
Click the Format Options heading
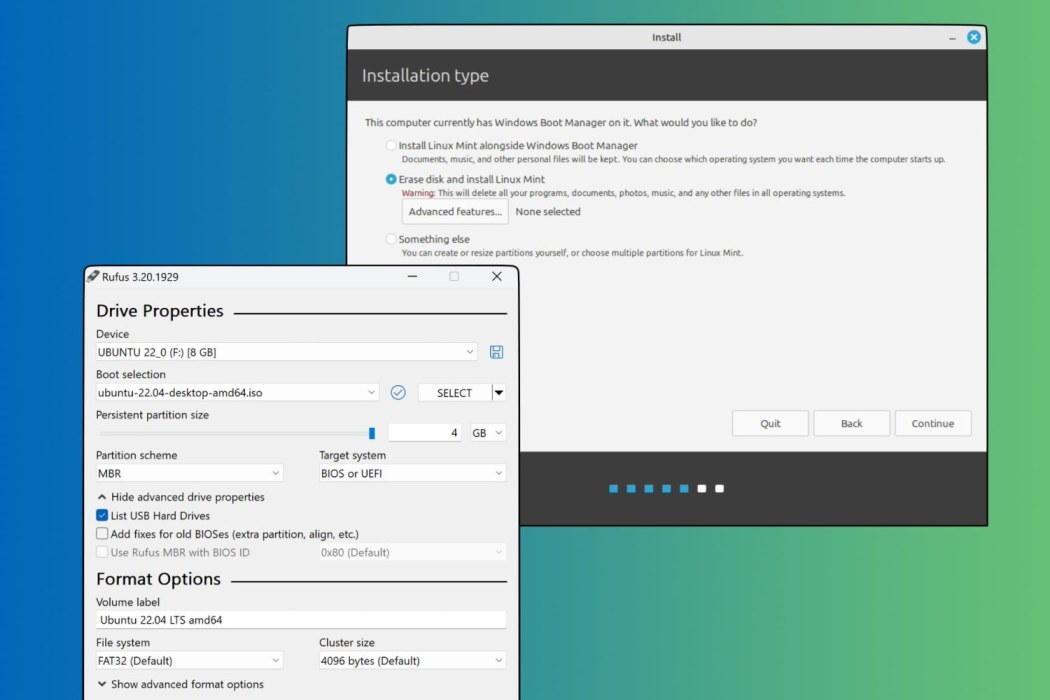(x=158, y=579)
